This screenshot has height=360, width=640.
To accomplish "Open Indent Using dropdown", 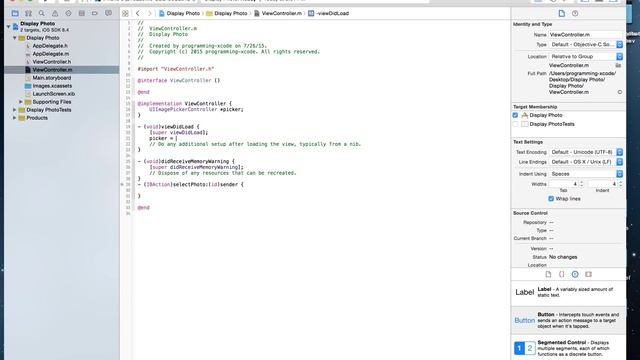I will tap(586, 174).
